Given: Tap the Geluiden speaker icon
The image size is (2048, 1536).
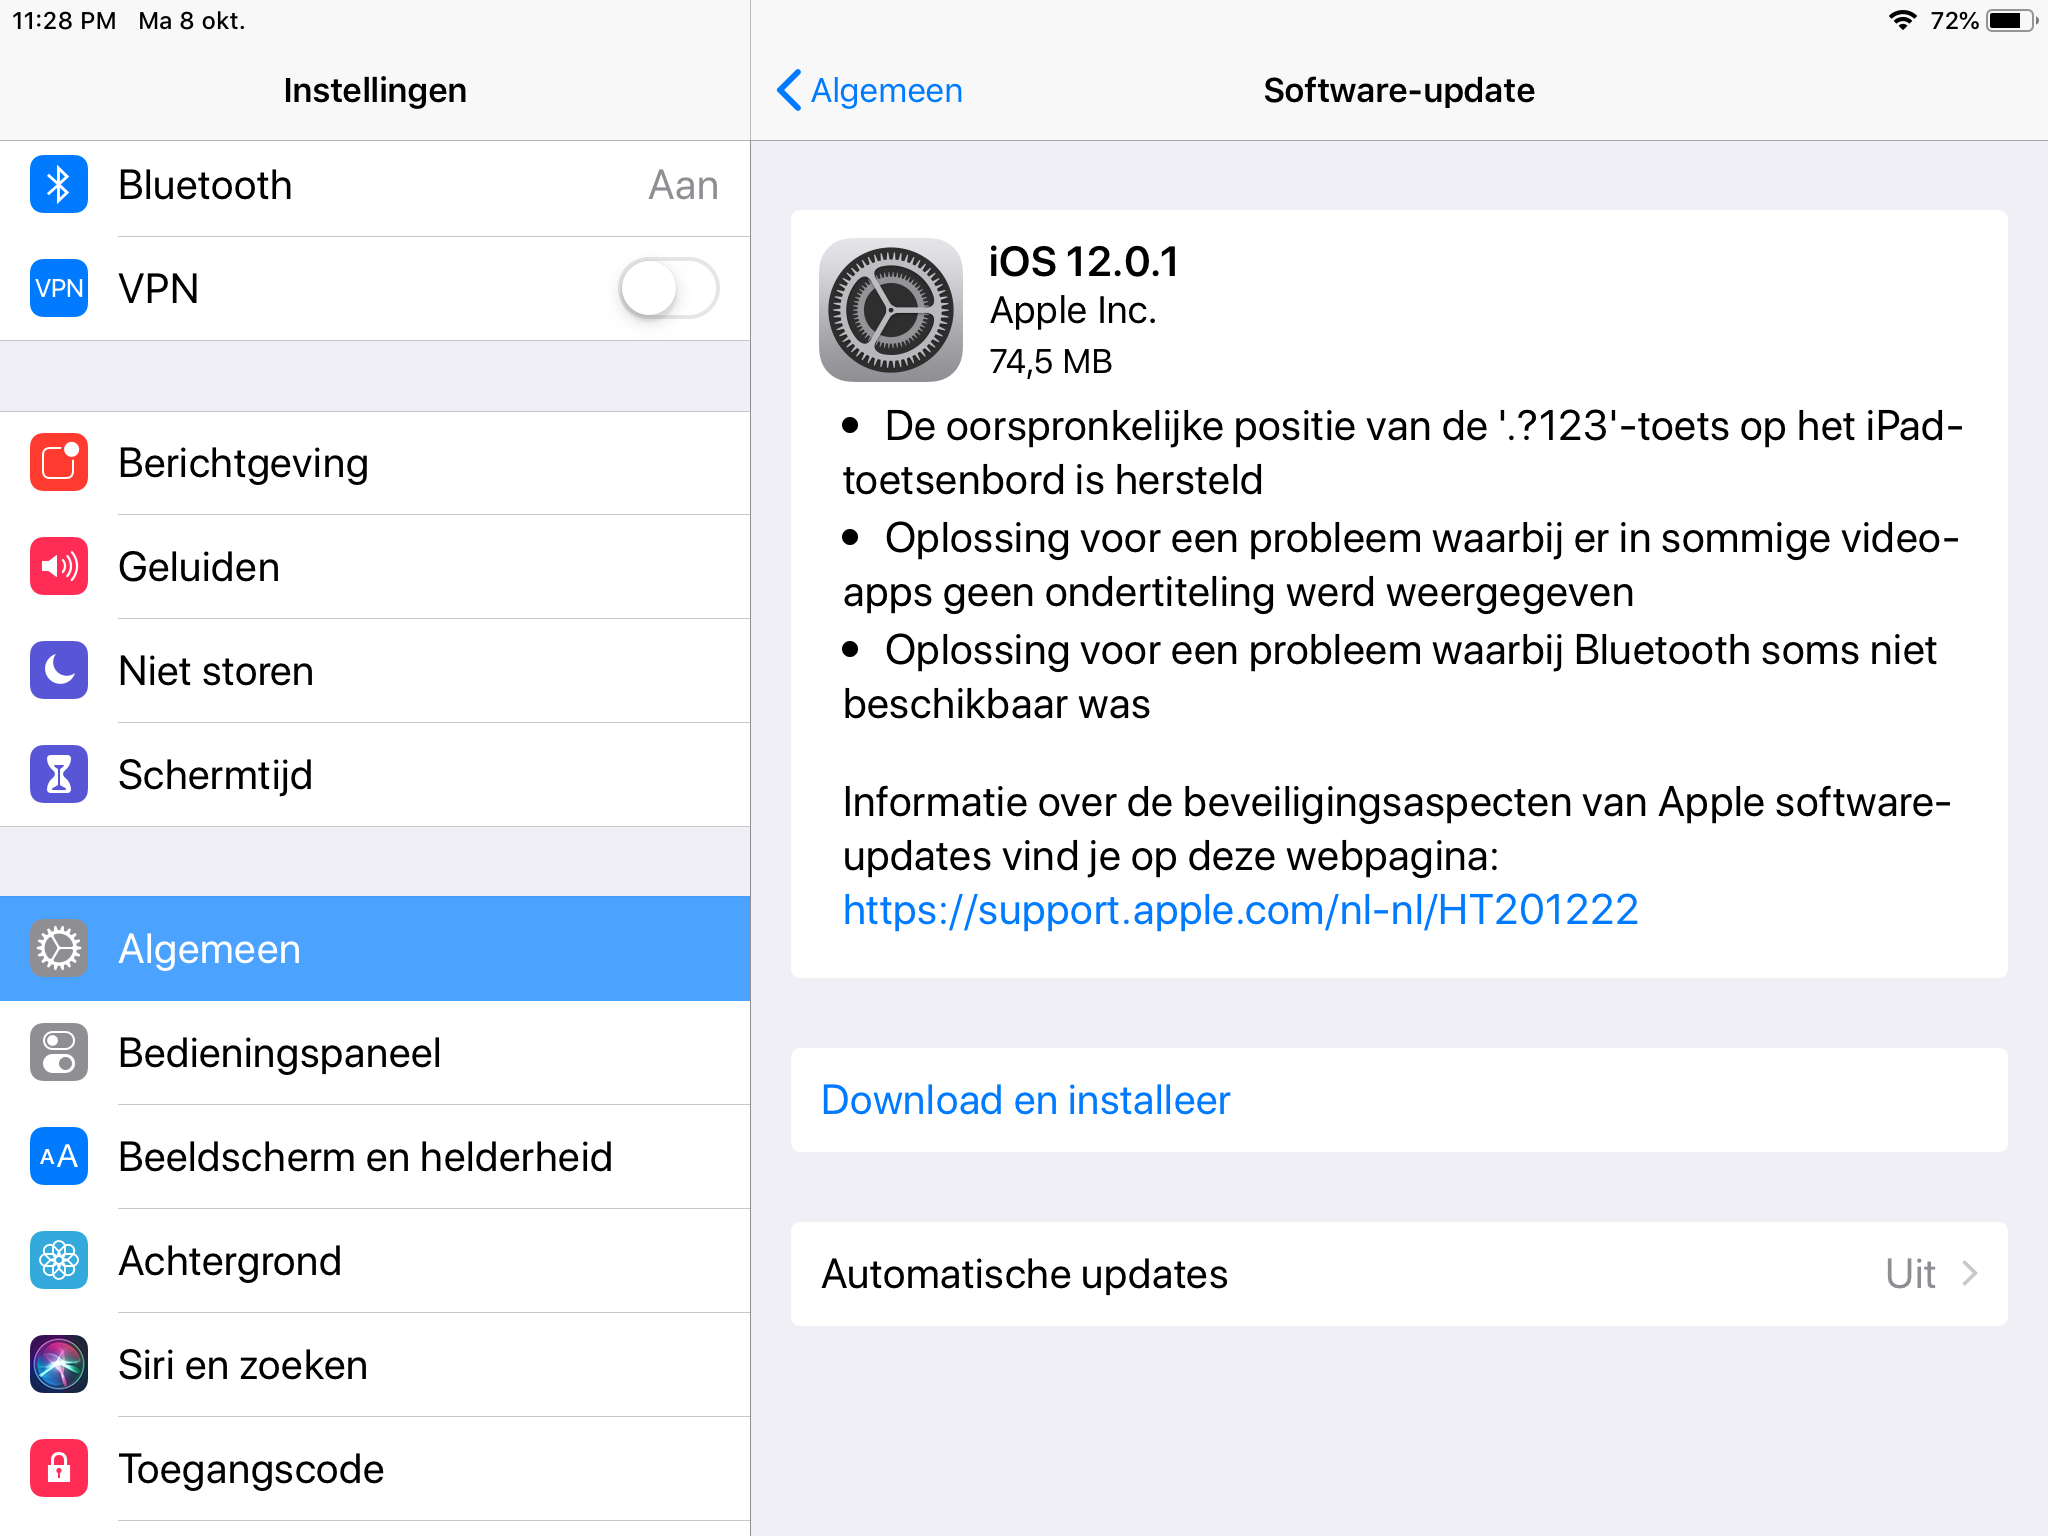Looking at the screenshot, I should [59, 567].
